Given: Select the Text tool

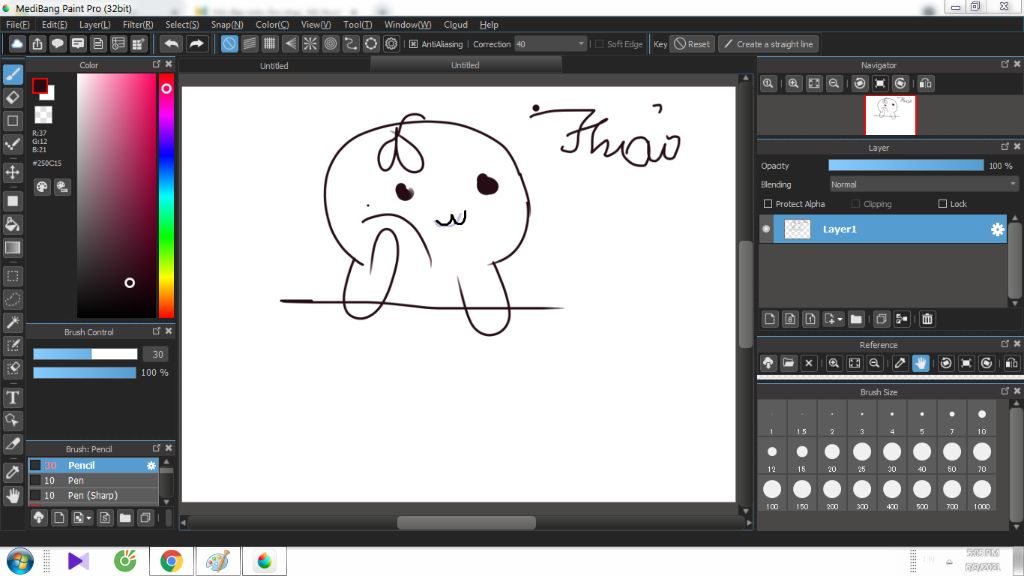Looking at the screenshot, I should 13,397.
